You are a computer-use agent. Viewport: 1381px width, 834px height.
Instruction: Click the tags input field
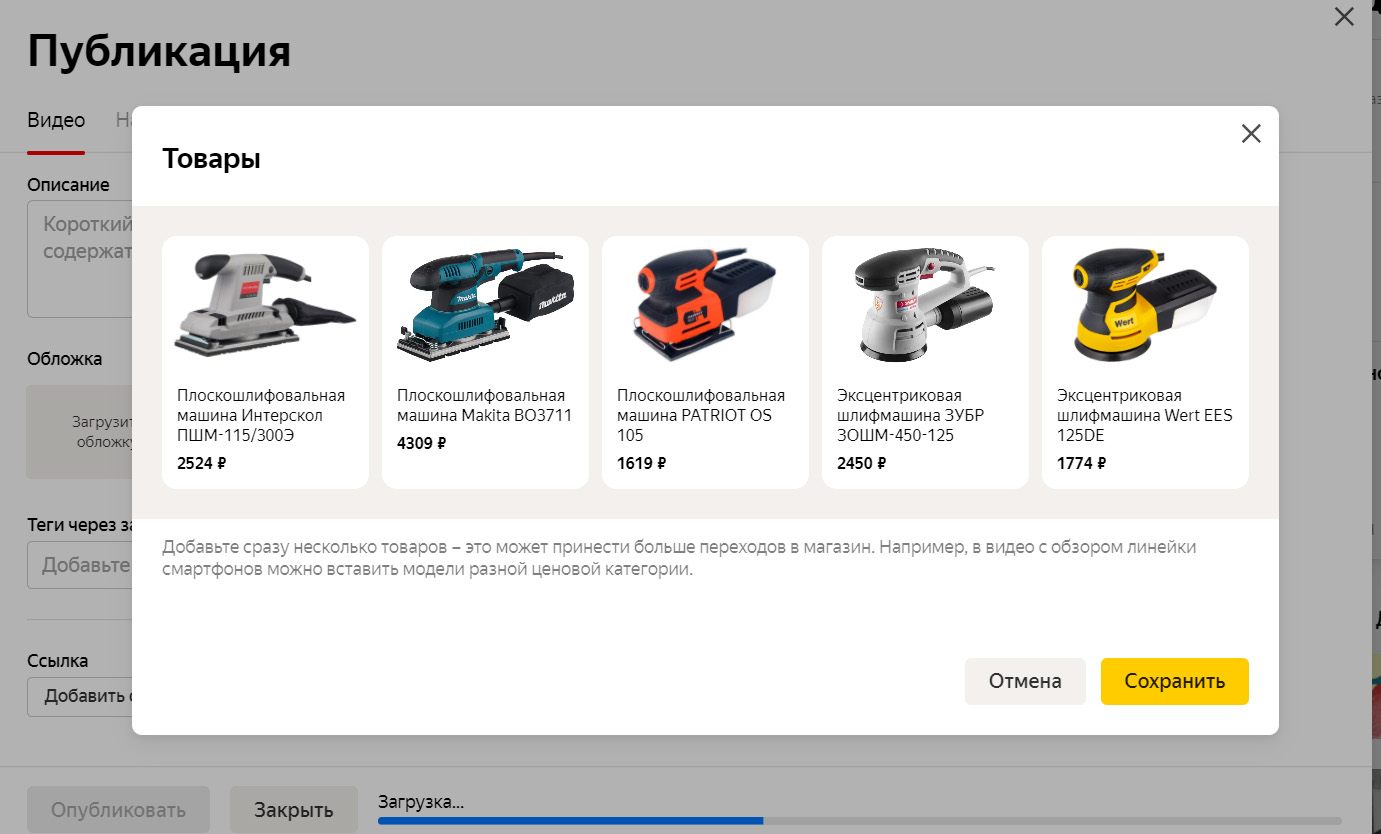80,565
